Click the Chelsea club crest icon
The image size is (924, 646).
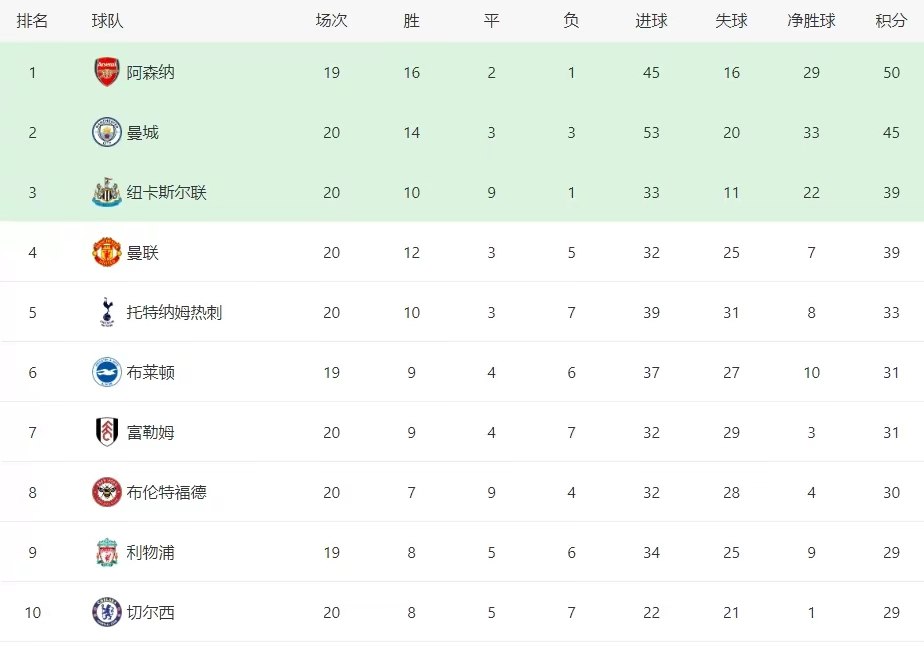pos(107,612)
